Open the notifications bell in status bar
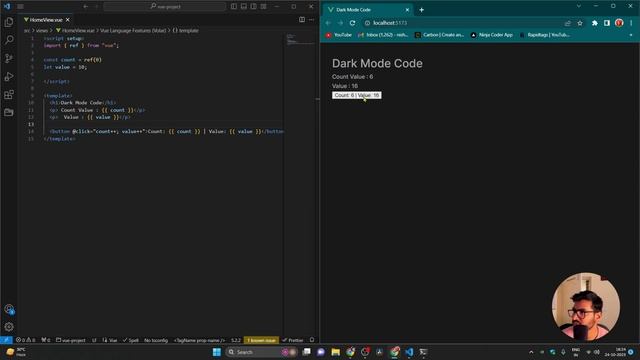The image size is (640, 360). click(312, 340)
